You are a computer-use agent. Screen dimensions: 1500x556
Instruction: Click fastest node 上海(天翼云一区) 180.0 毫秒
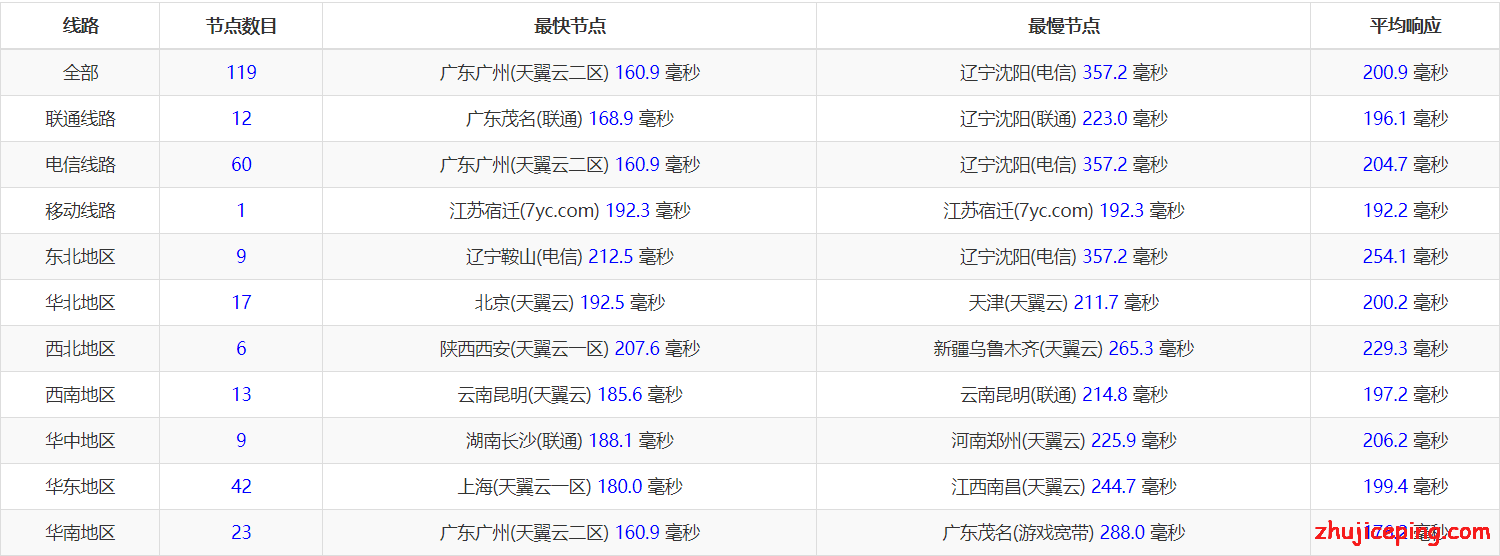(570, 486)
